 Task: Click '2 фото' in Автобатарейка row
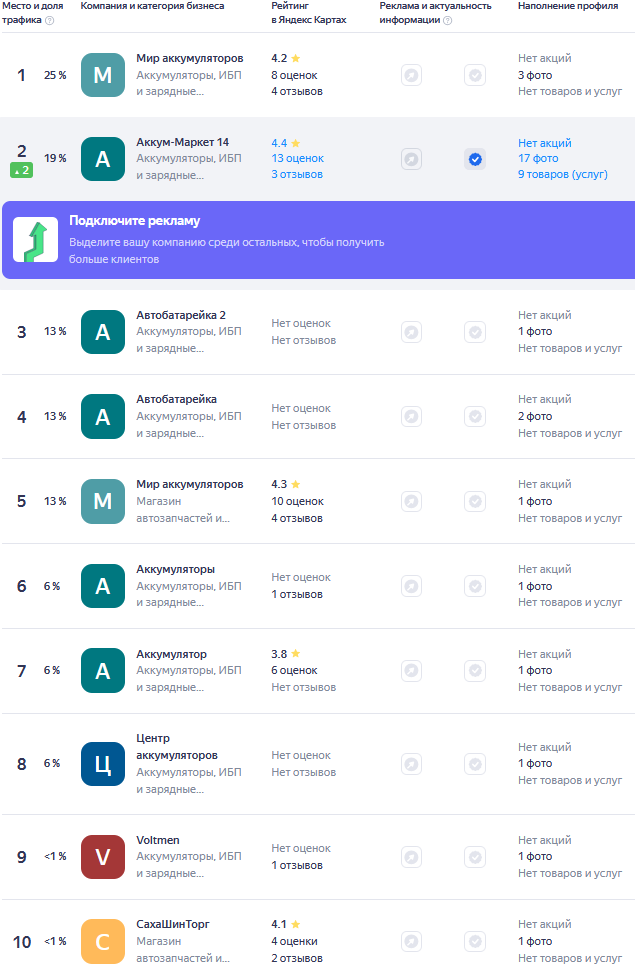[x=535, y=416]
